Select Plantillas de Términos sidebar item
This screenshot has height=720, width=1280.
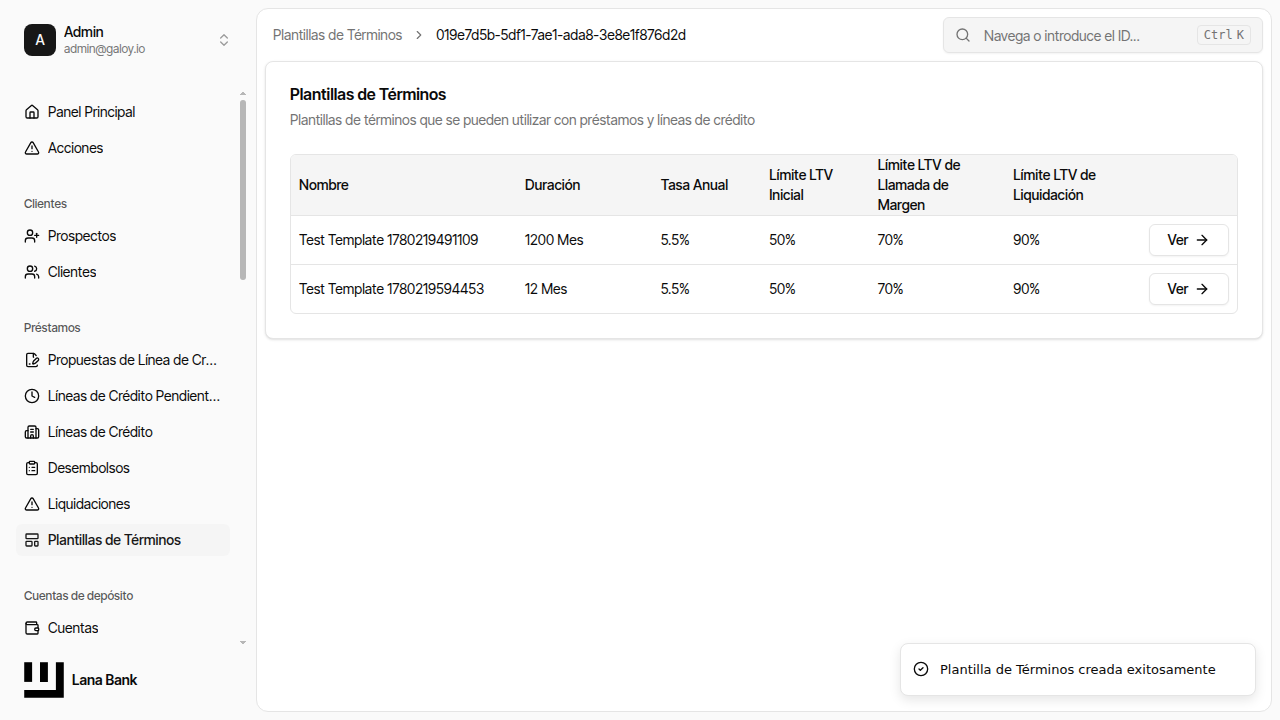[x=123, y=540]
